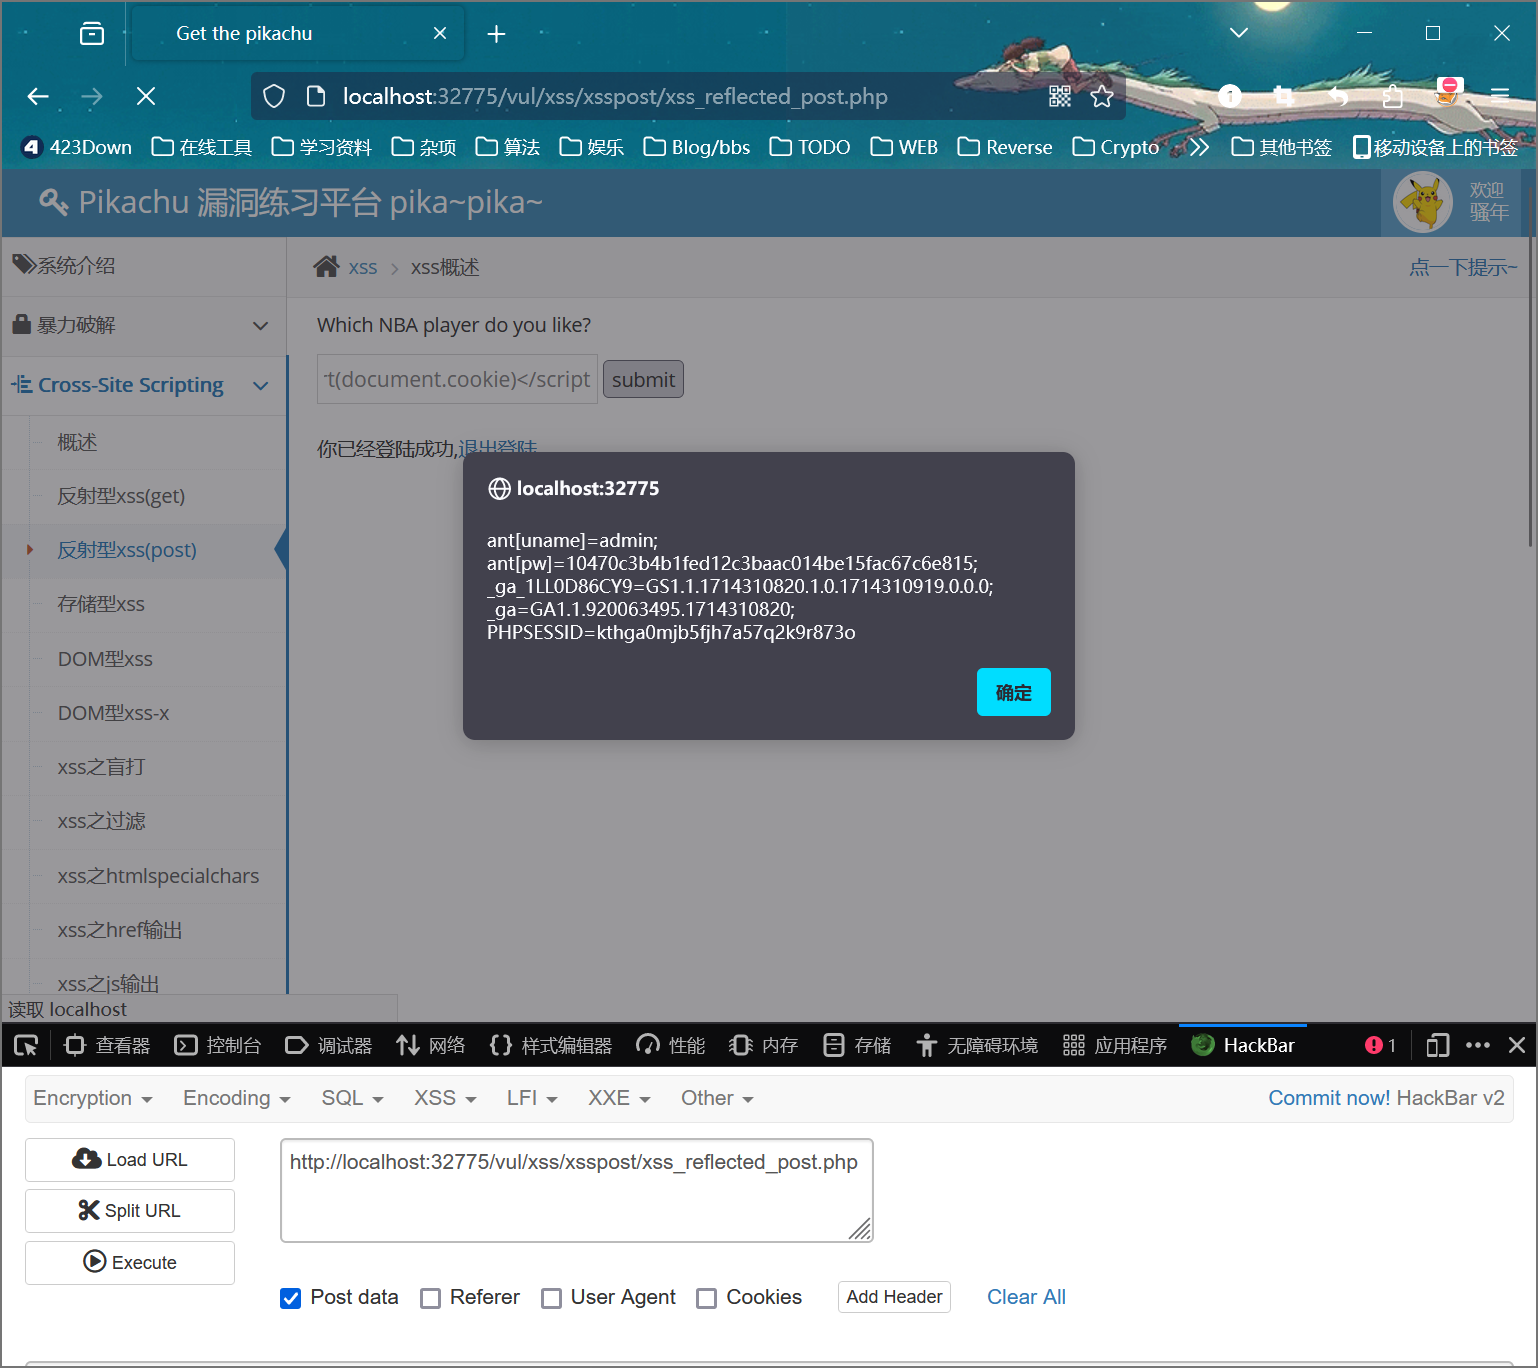
Task: Click the page vertical scrollbar
Action: [1530, 400]
